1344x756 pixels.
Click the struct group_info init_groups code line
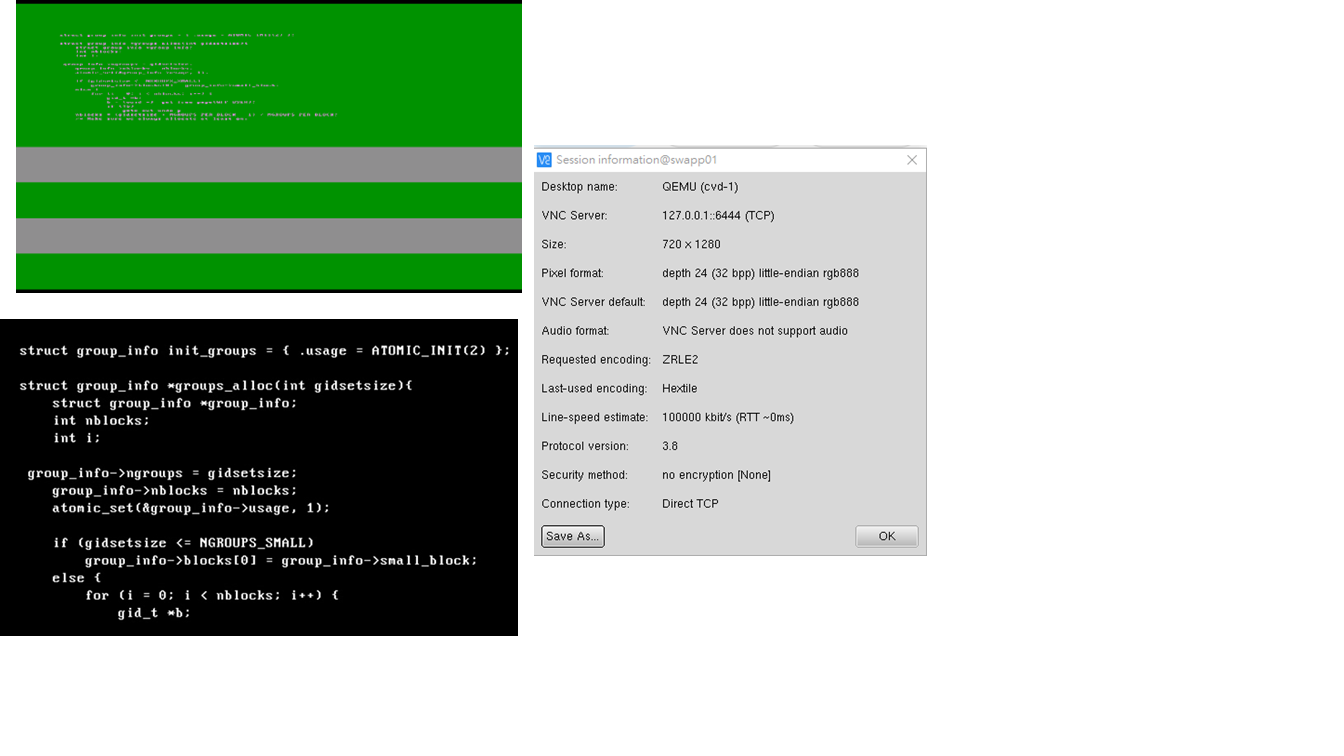pyautogui.click(x=265, y=351)
